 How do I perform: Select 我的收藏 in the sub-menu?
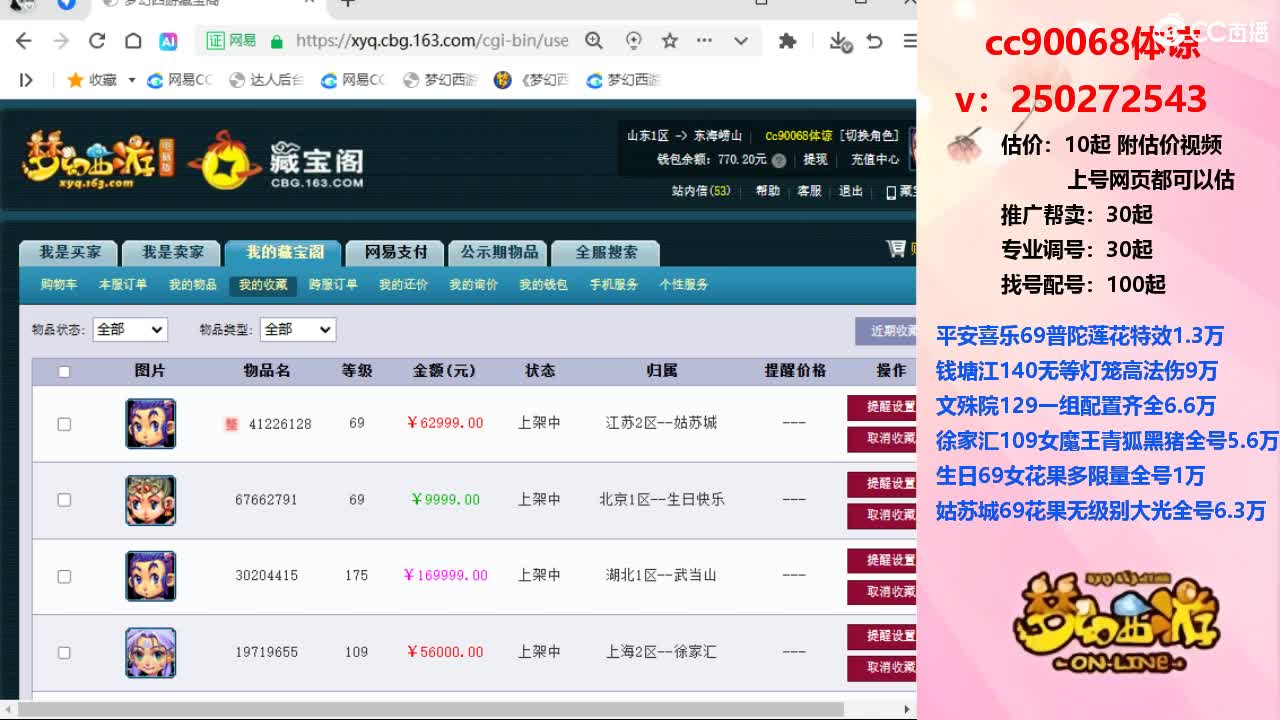[263, 285]
